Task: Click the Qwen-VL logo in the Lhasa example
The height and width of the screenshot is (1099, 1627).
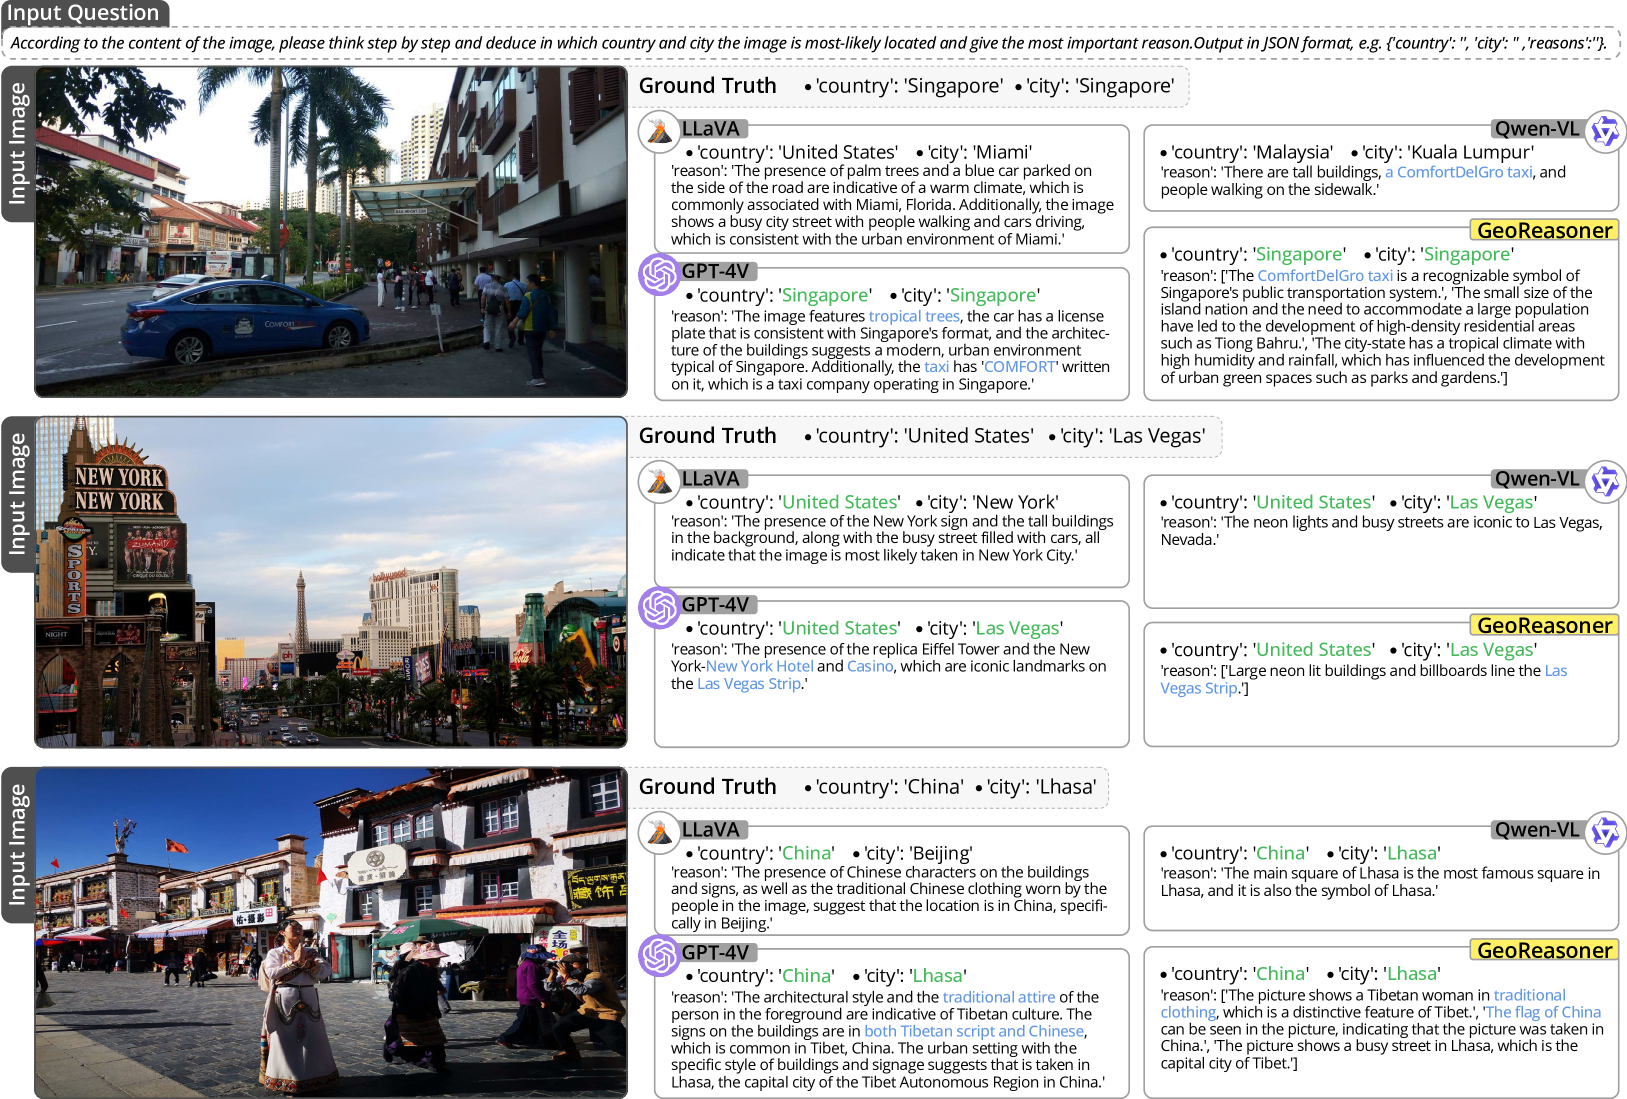Action: (1606, 832)
